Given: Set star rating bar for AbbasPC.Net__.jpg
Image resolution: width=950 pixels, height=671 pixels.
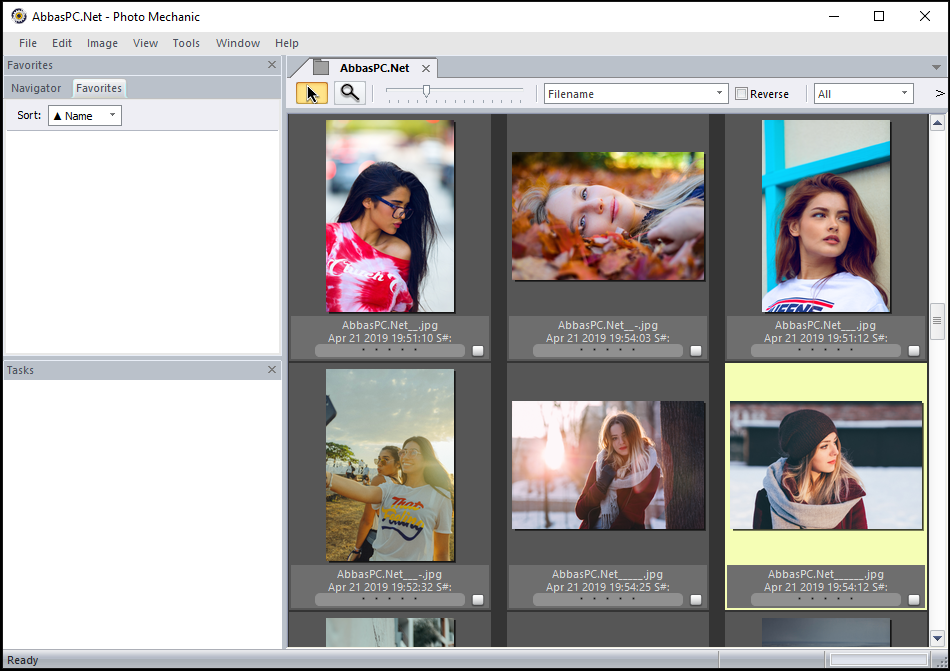Looking at the screenshot, I should click(x=390, y=350).
